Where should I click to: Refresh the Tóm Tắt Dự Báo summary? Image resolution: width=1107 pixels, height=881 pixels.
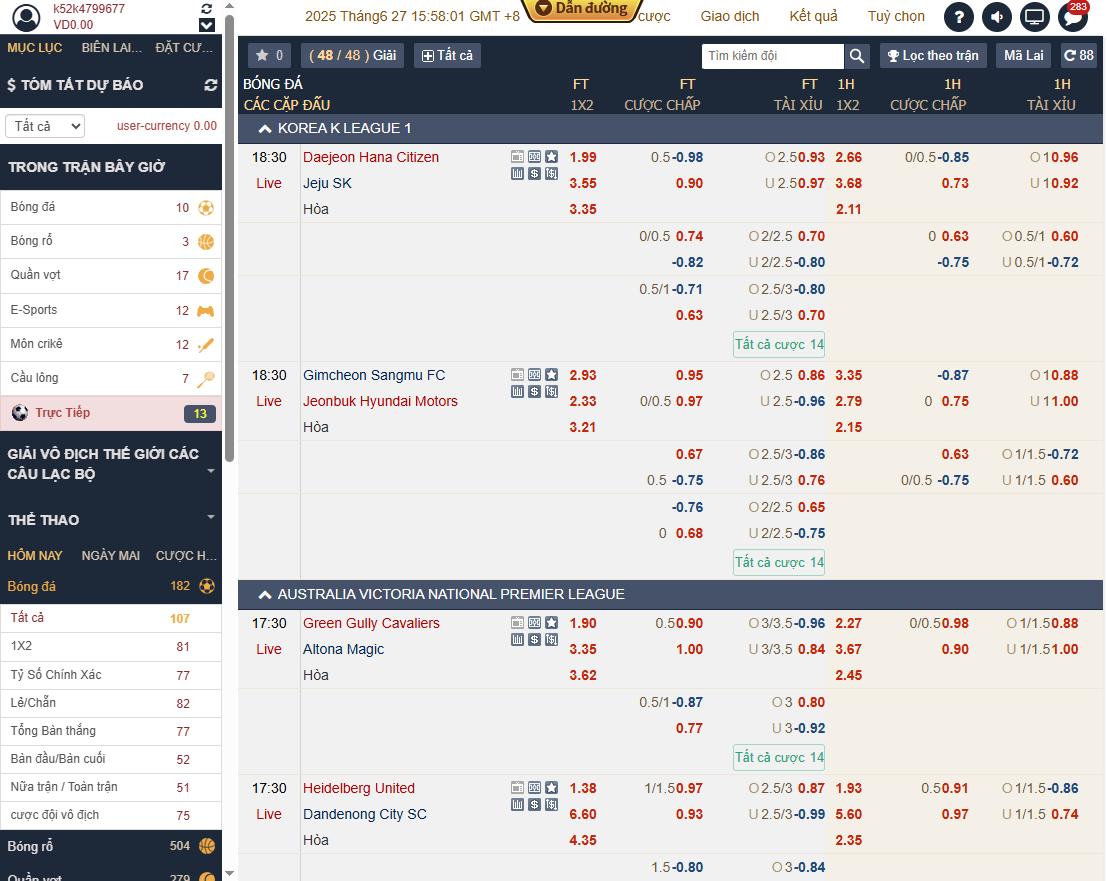pos(210,85)
